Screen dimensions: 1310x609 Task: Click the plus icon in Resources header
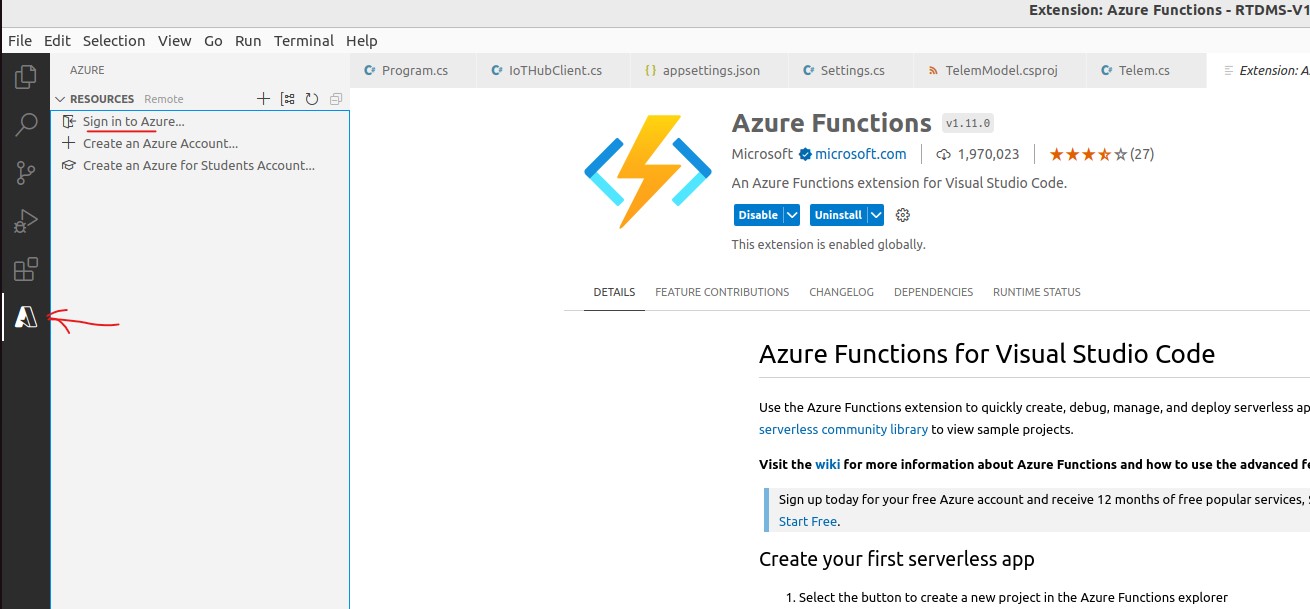263,99
